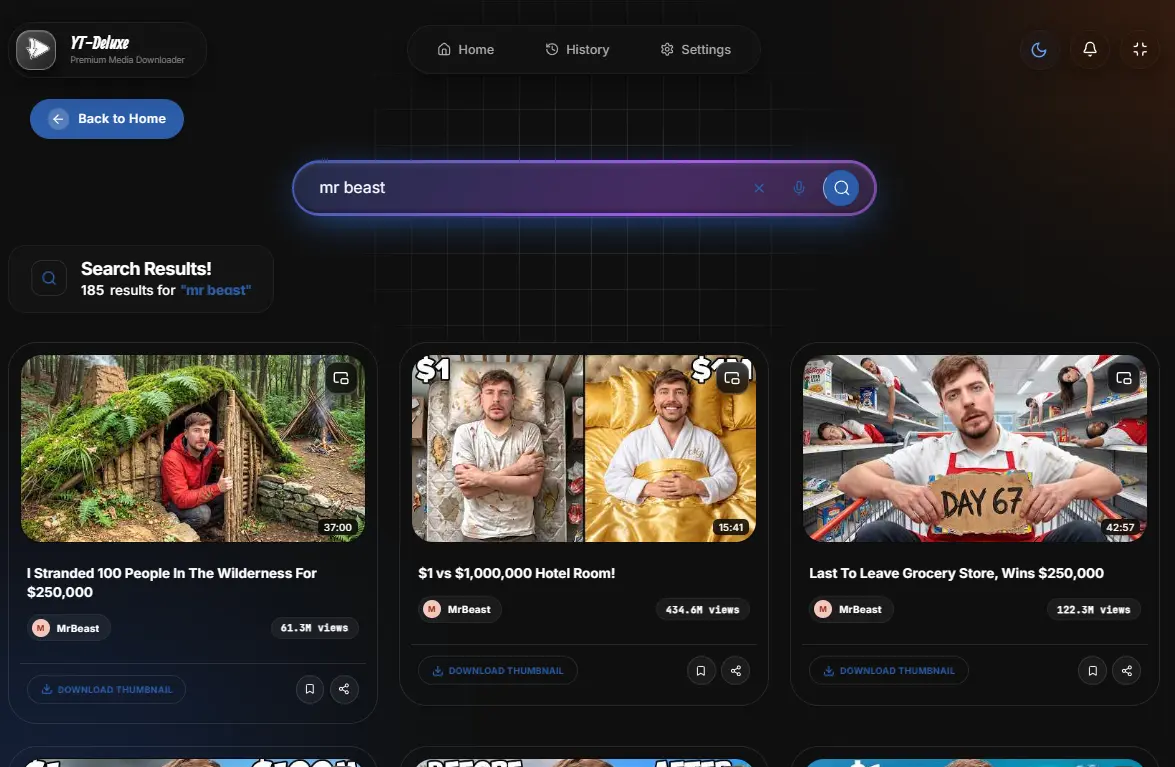1175x767 pixels.
Task: Share the Grocery Store video
Action: [x=1127, y=670]
